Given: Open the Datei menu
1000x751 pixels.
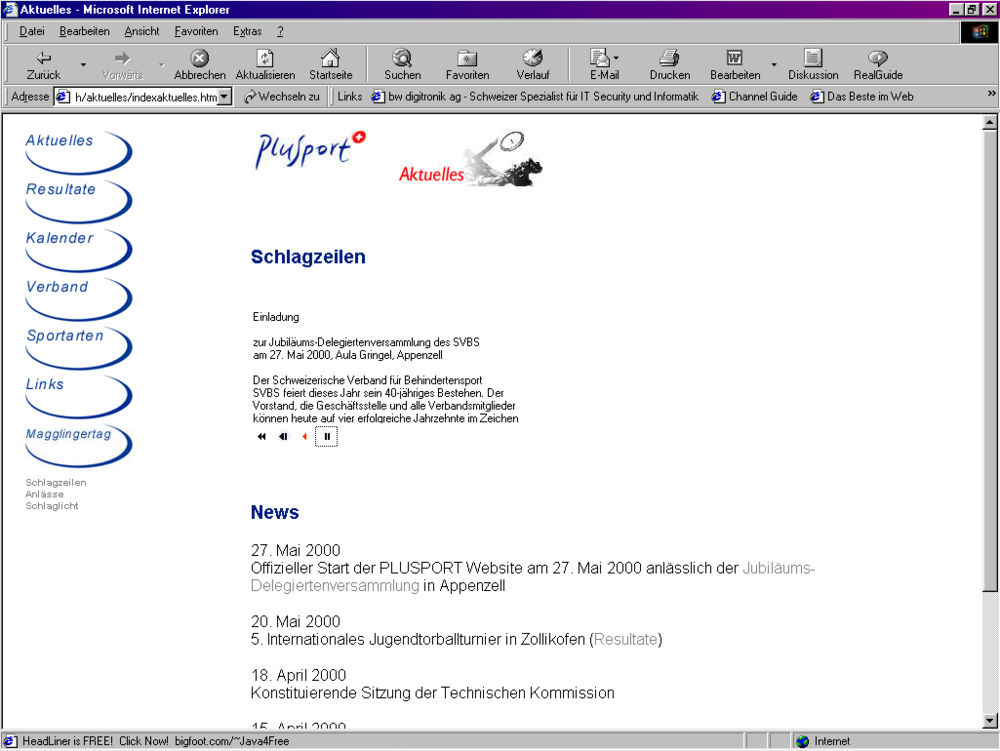Looking at the screenshot, I should [x=32, y=31].
